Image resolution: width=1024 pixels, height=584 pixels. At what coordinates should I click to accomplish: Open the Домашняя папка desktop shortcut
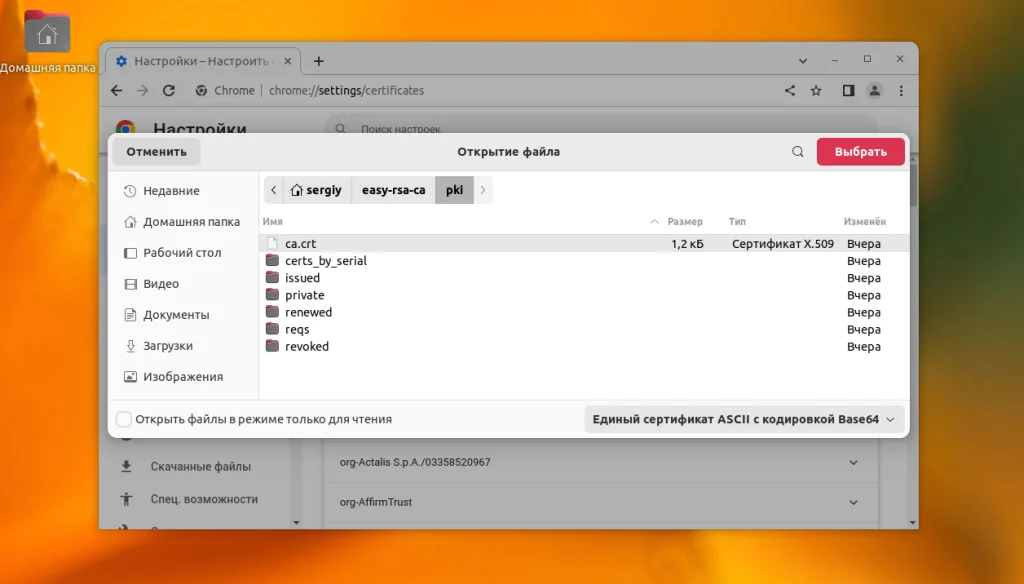[x=47, y=35]
